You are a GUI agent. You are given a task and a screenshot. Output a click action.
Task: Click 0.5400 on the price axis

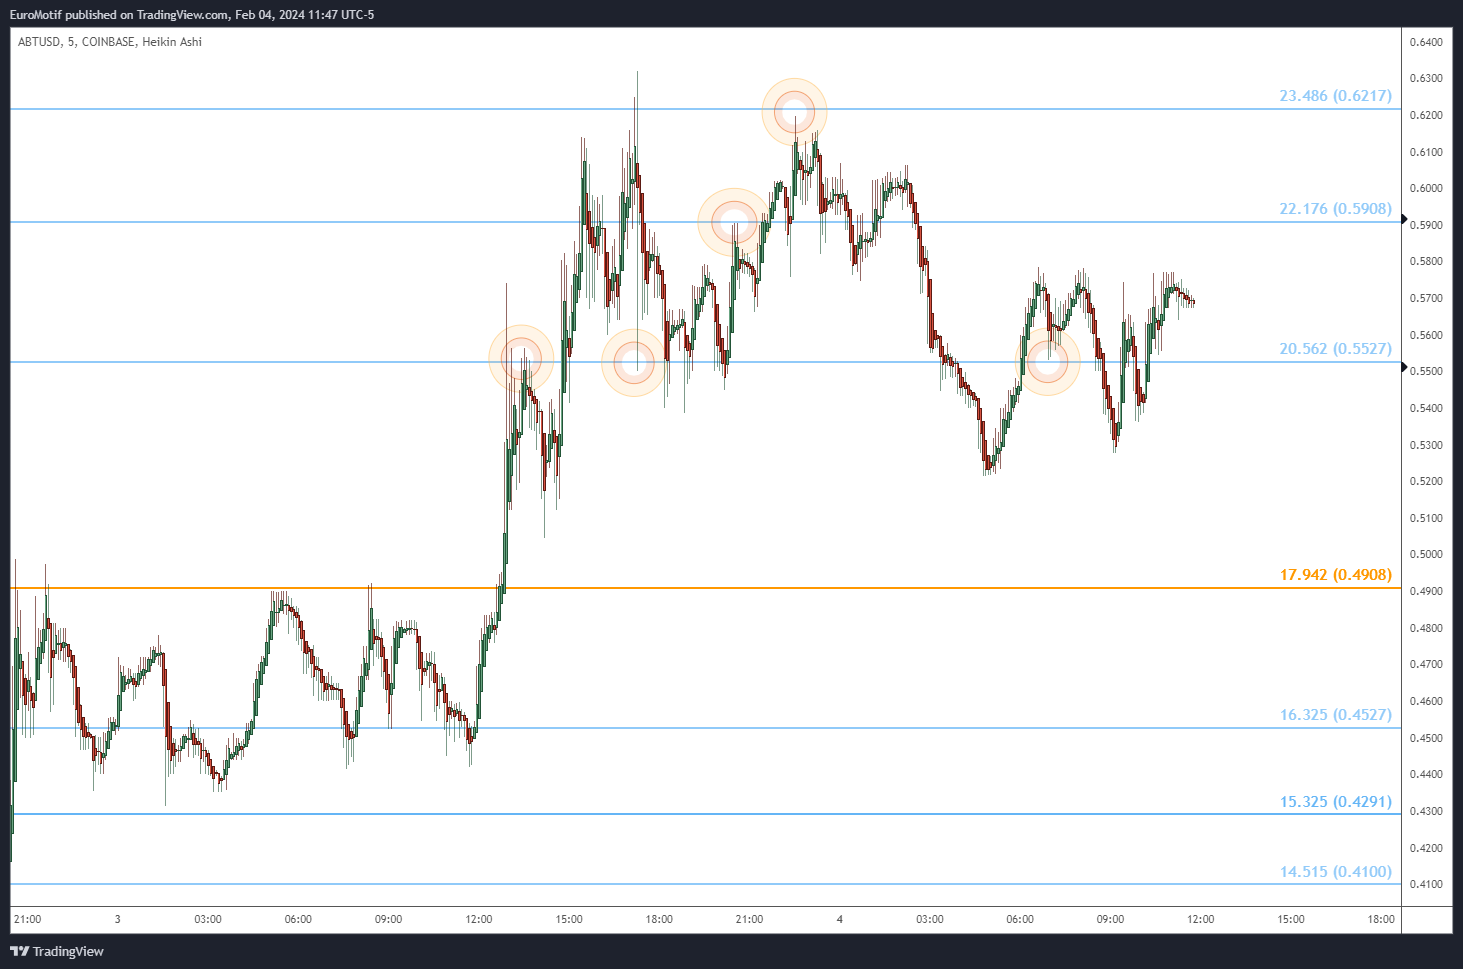click(1426, 408)
